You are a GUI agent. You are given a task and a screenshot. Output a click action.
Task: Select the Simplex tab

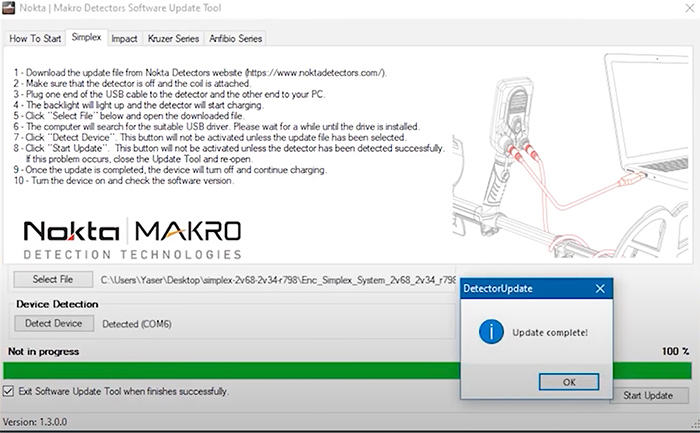(87, 37)
